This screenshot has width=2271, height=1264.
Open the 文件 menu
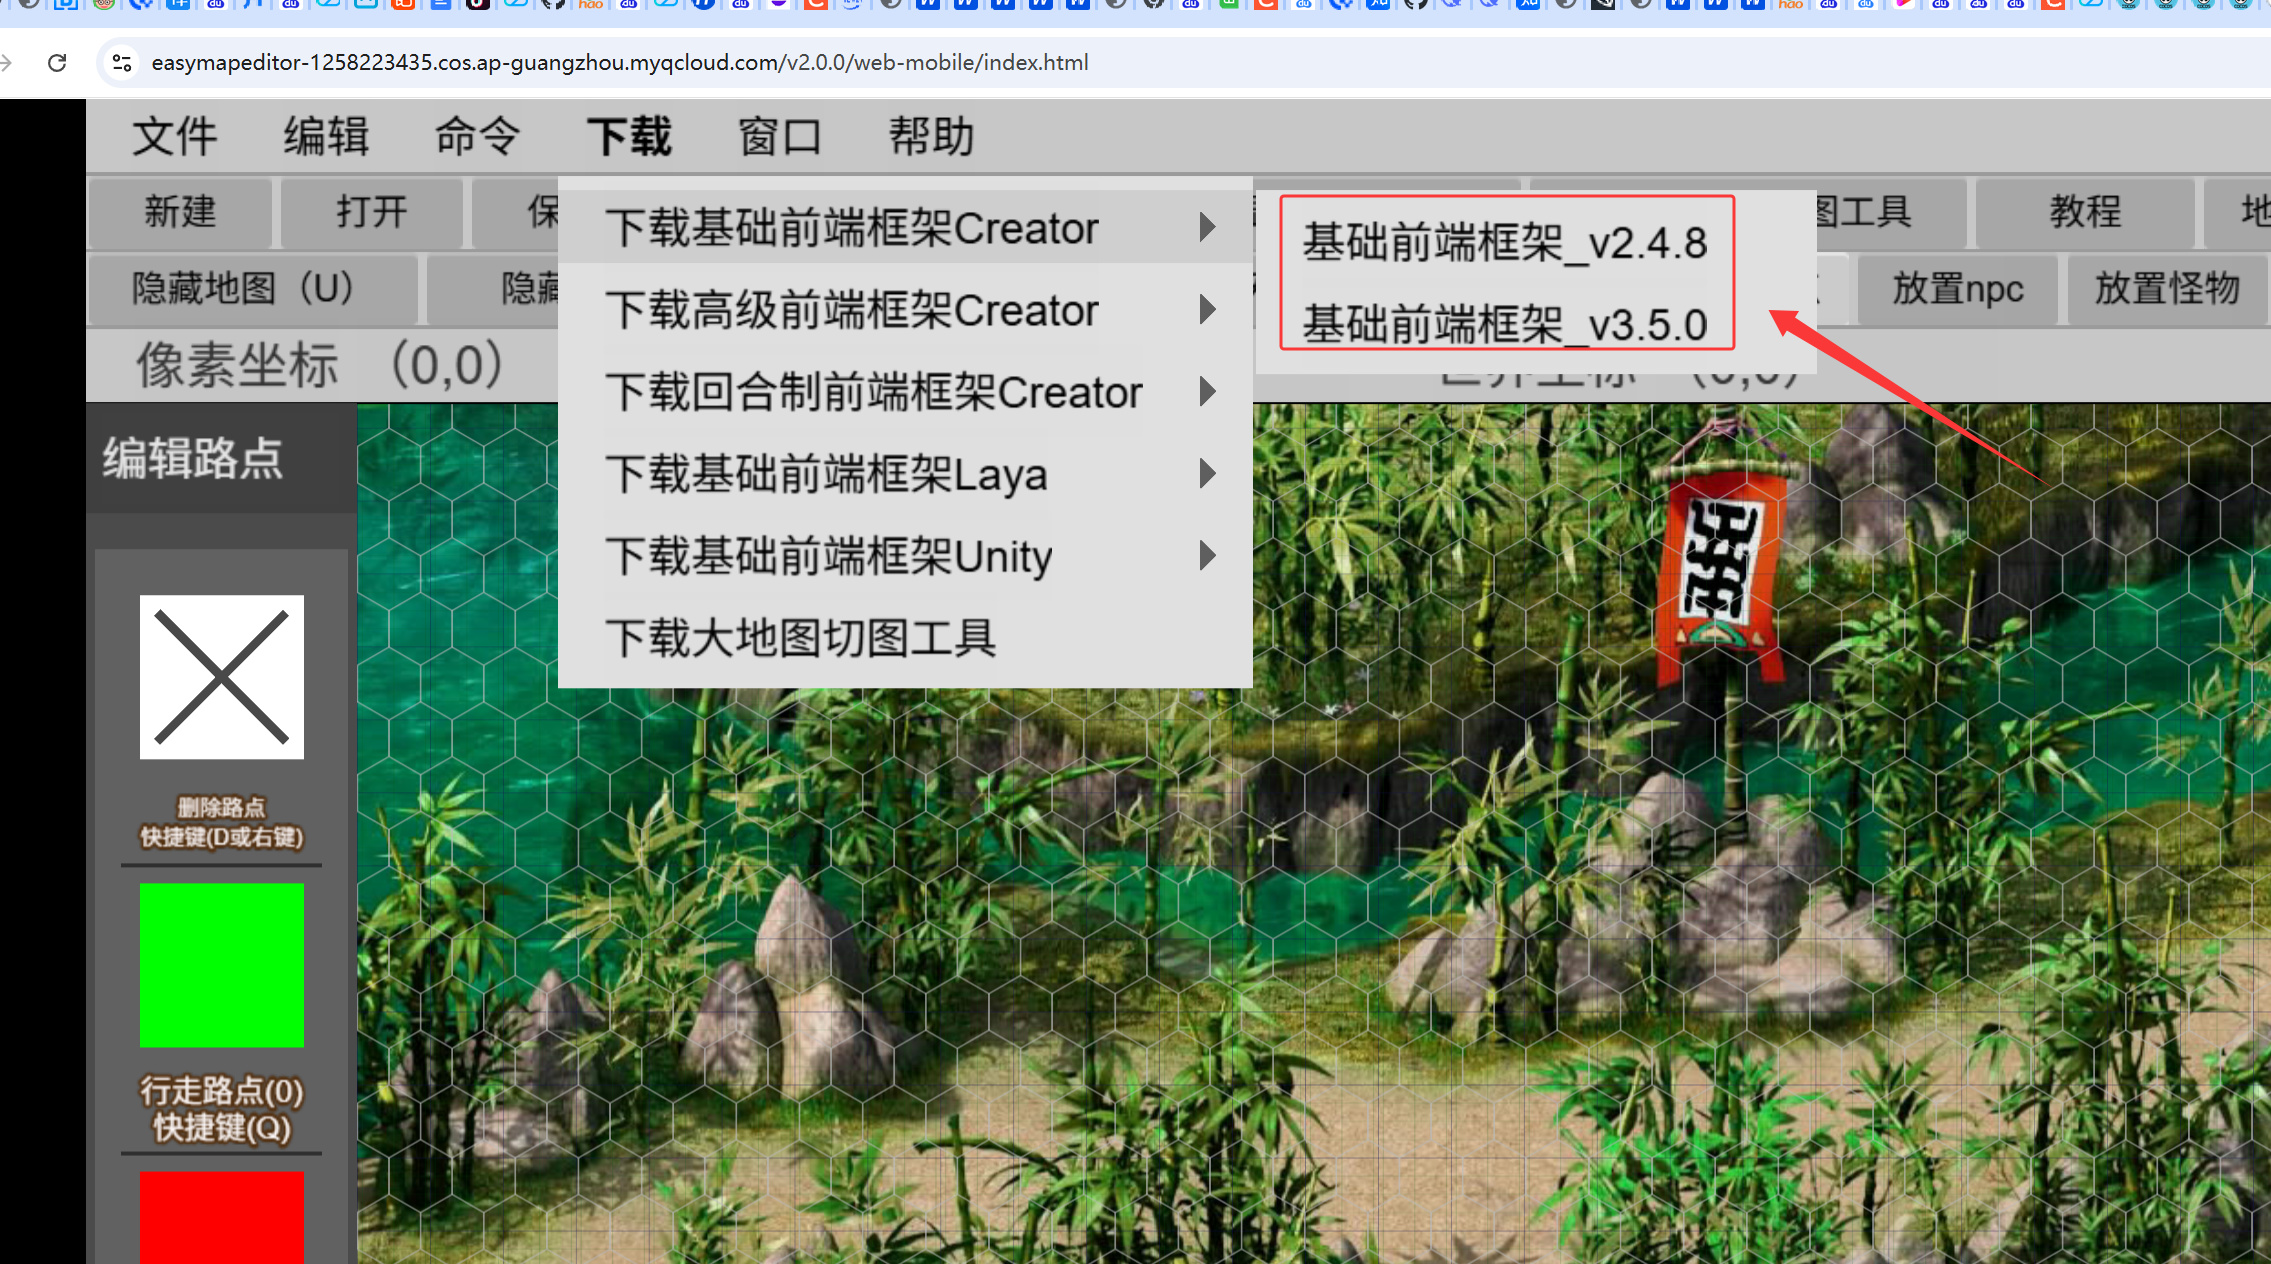[x=174, y=136]
